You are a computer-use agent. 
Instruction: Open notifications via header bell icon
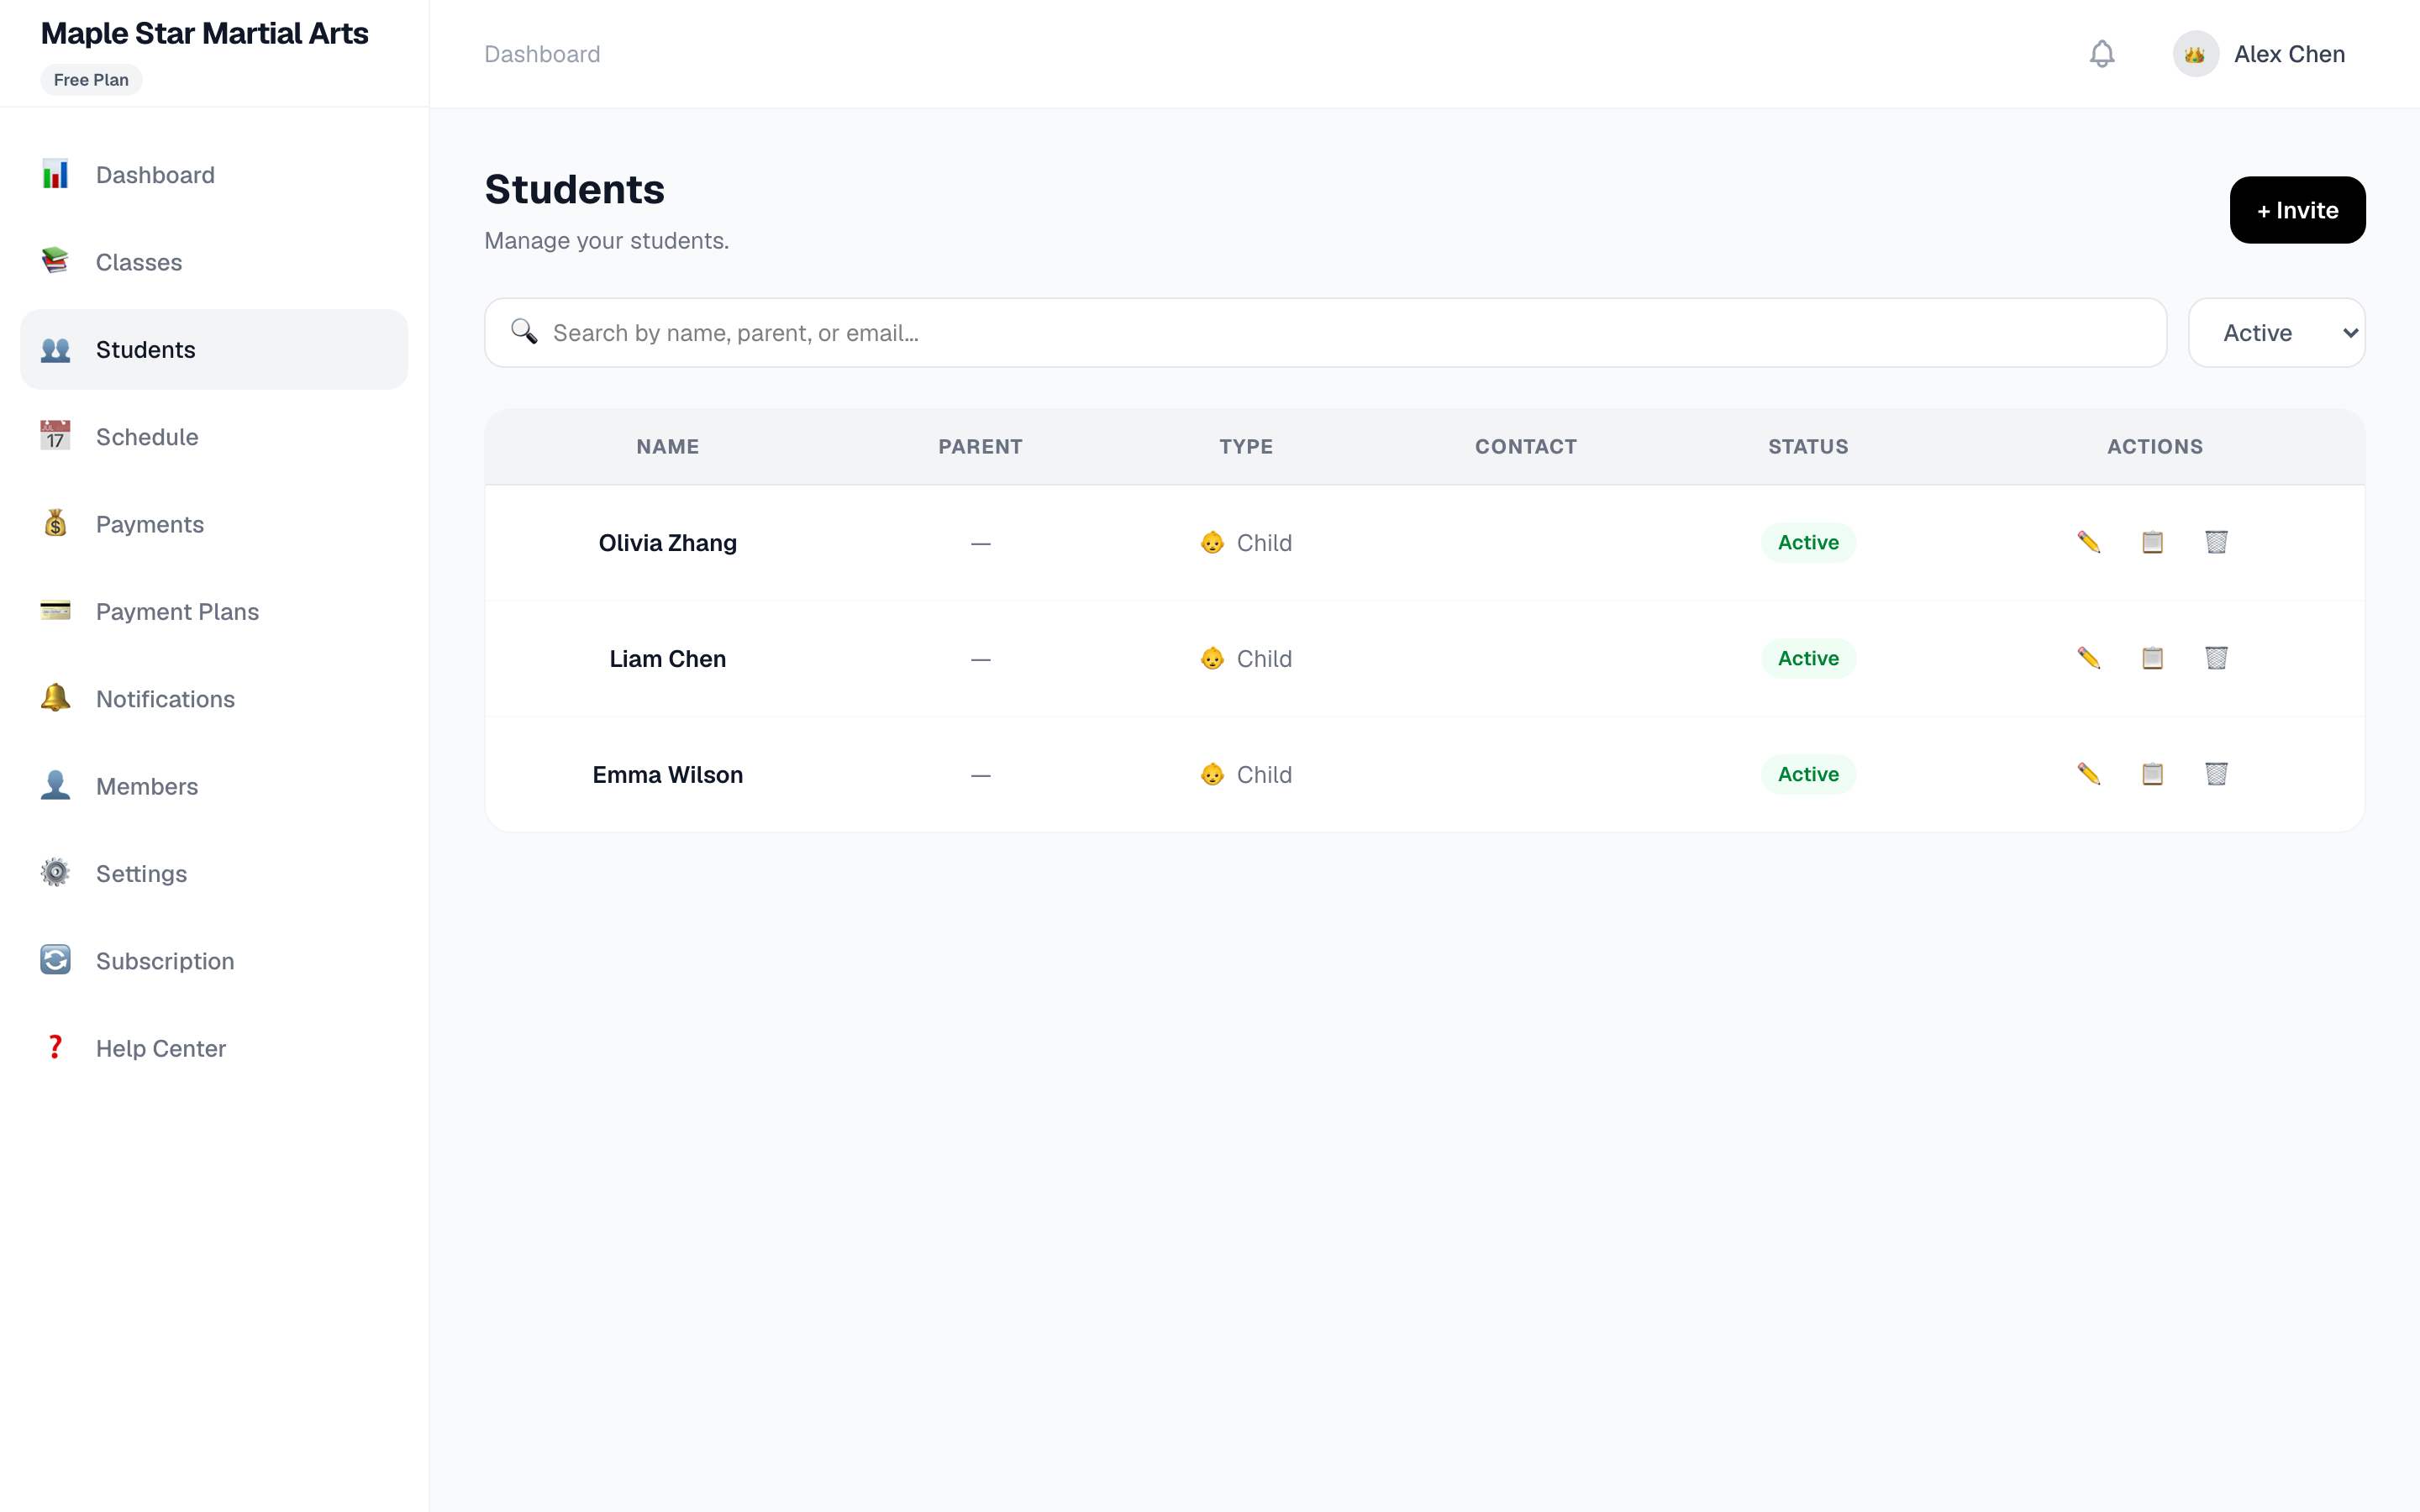point(2102,54)
